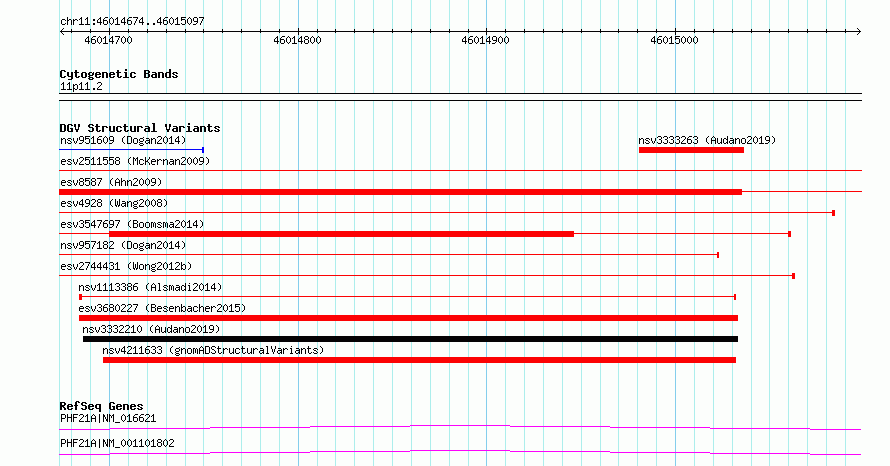This screenshot has width=890, height=466.
Task: Select the Cytogenetic Bands track heading
Action: (x=119, y=74)
